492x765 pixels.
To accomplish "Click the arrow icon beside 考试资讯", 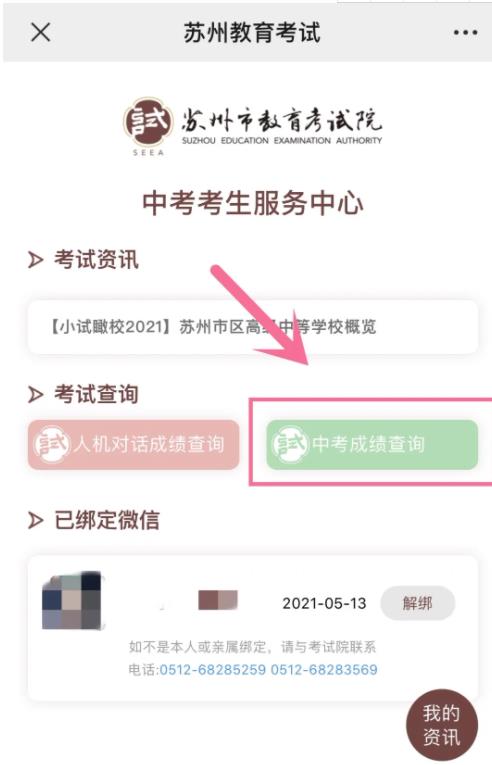I will coord(35,260).
